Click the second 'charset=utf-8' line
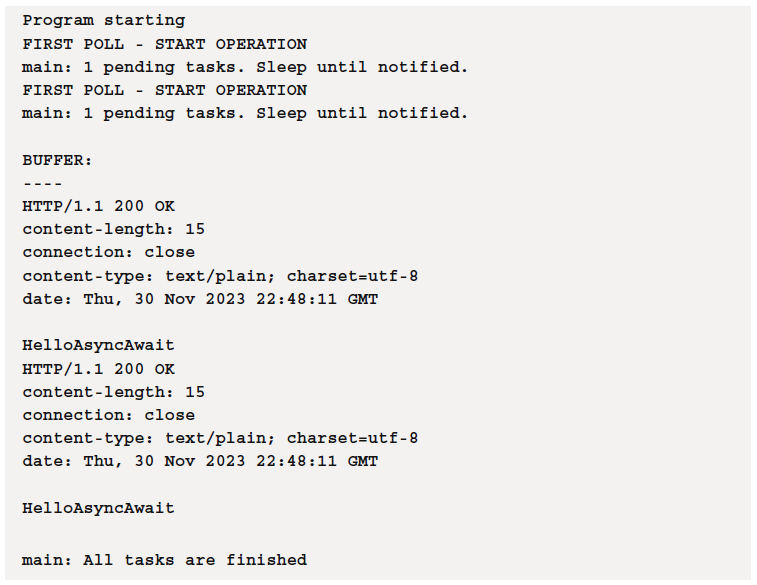The height and width of the screenshot is (585, 757). 220,438
